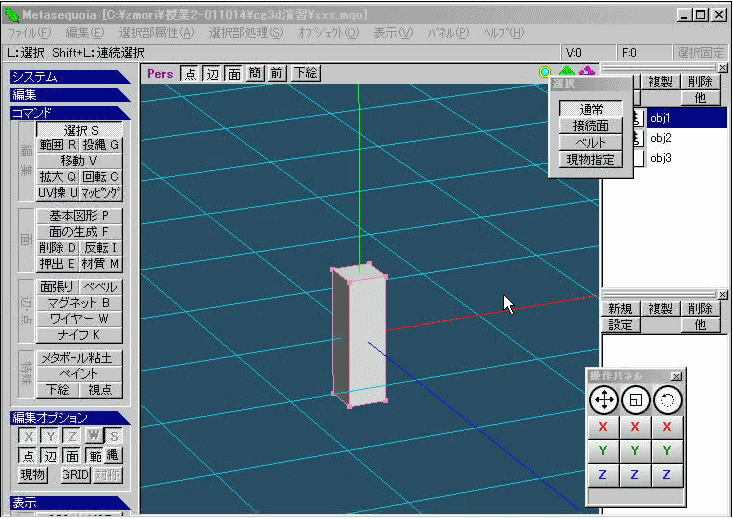This screenshot has width=733, height=519.
Task: Activate the 押出 E extrude command
Action: click(x=57, y=264)
